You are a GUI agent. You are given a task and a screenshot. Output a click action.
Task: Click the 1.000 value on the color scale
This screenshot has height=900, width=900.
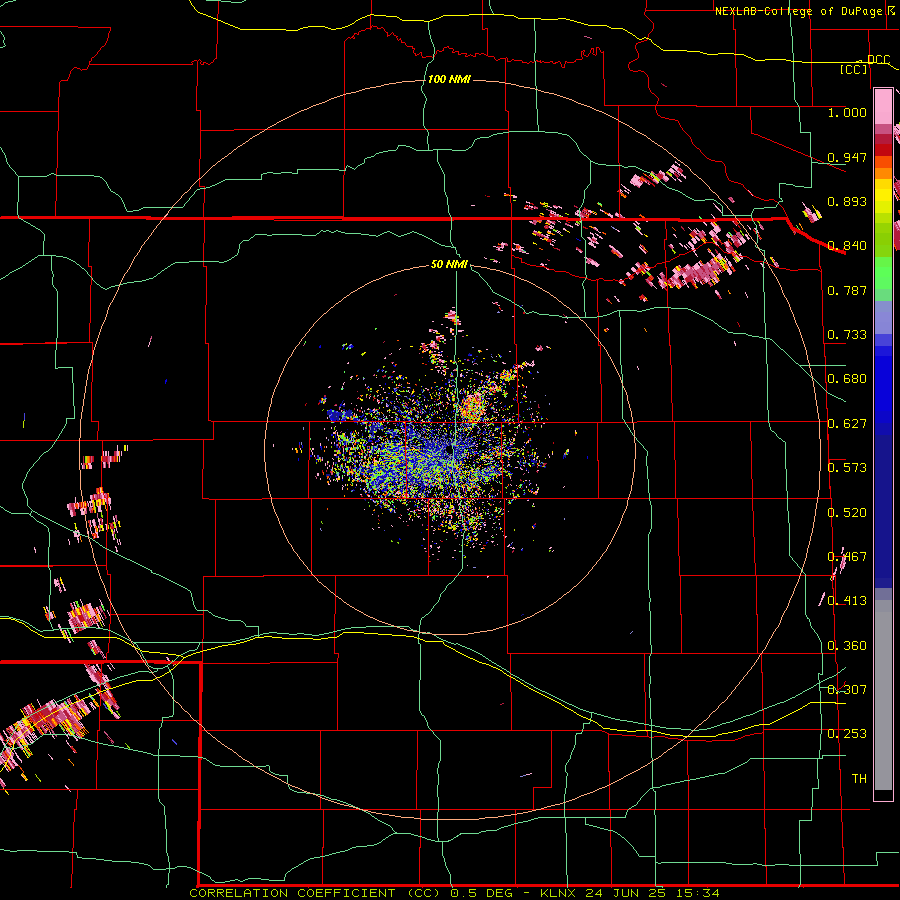(x=847, y=112)
